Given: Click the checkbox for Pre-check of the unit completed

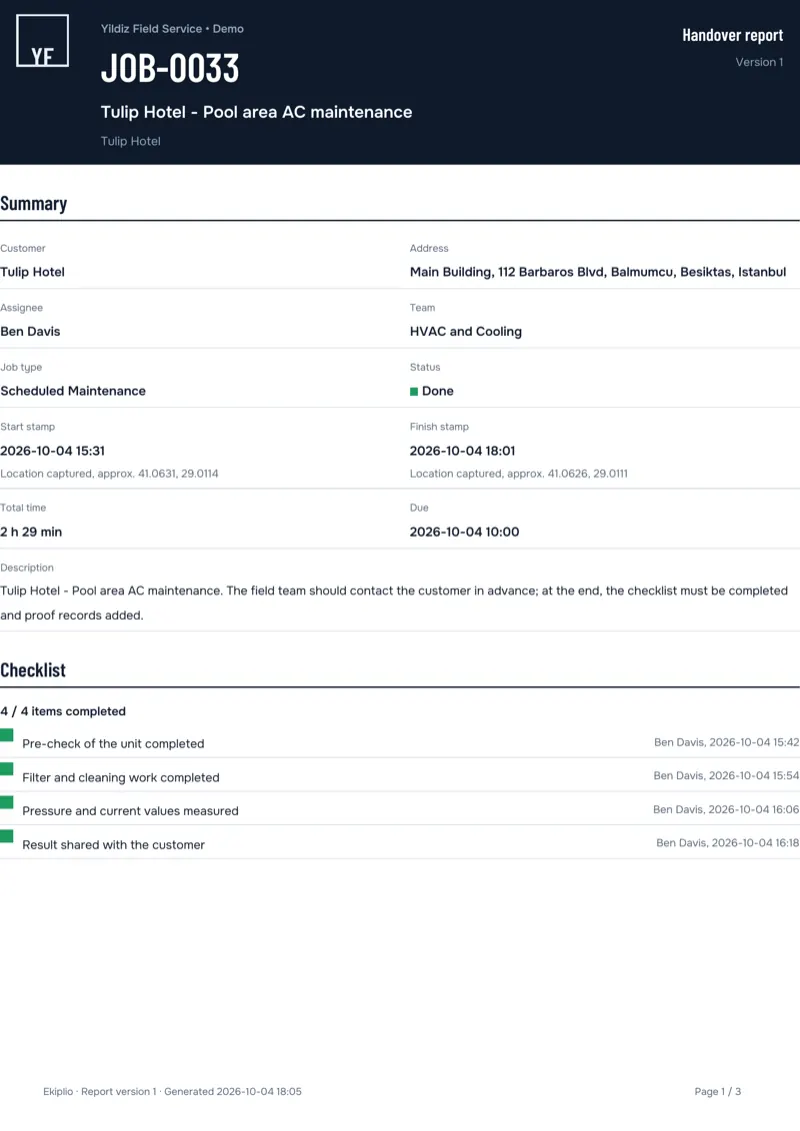Looking at the screenshot, I should [7, 736].
